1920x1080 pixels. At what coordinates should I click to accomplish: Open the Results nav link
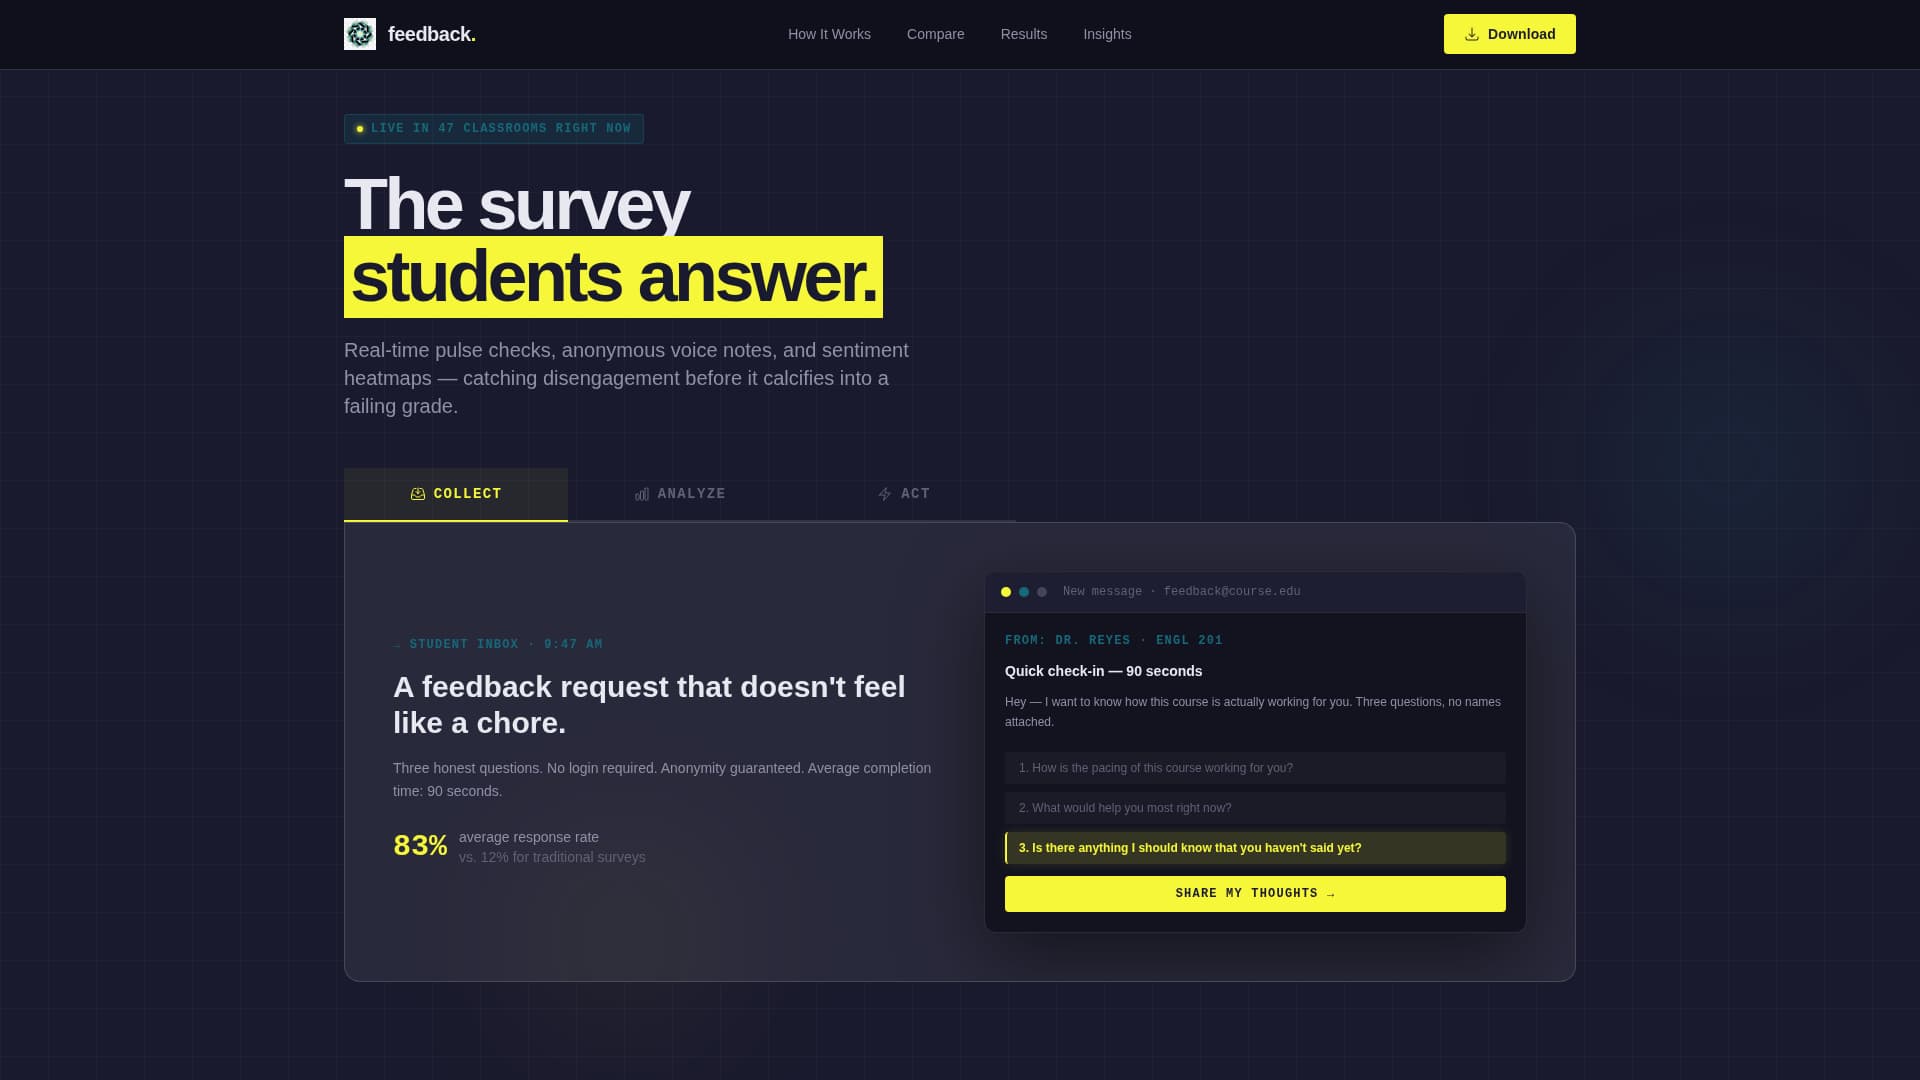(x=1023, y=34)
